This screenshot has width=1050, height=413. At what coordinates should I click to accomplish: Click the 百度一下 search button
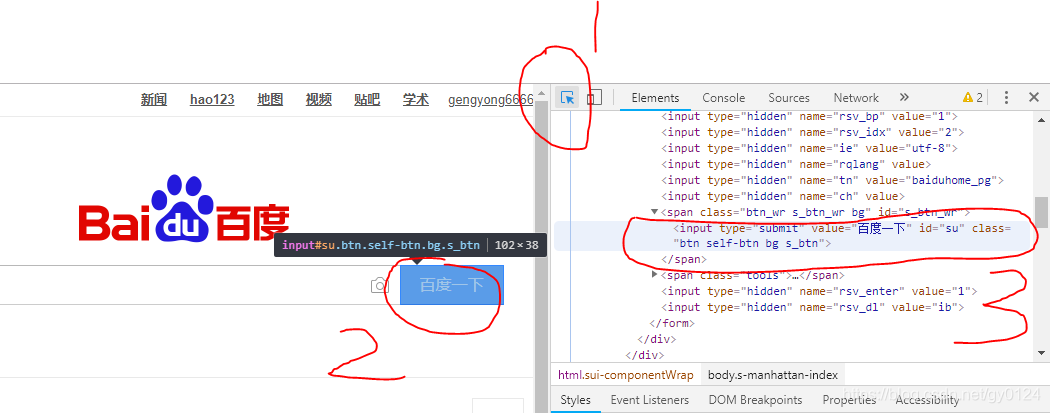[x=452, y=285]
